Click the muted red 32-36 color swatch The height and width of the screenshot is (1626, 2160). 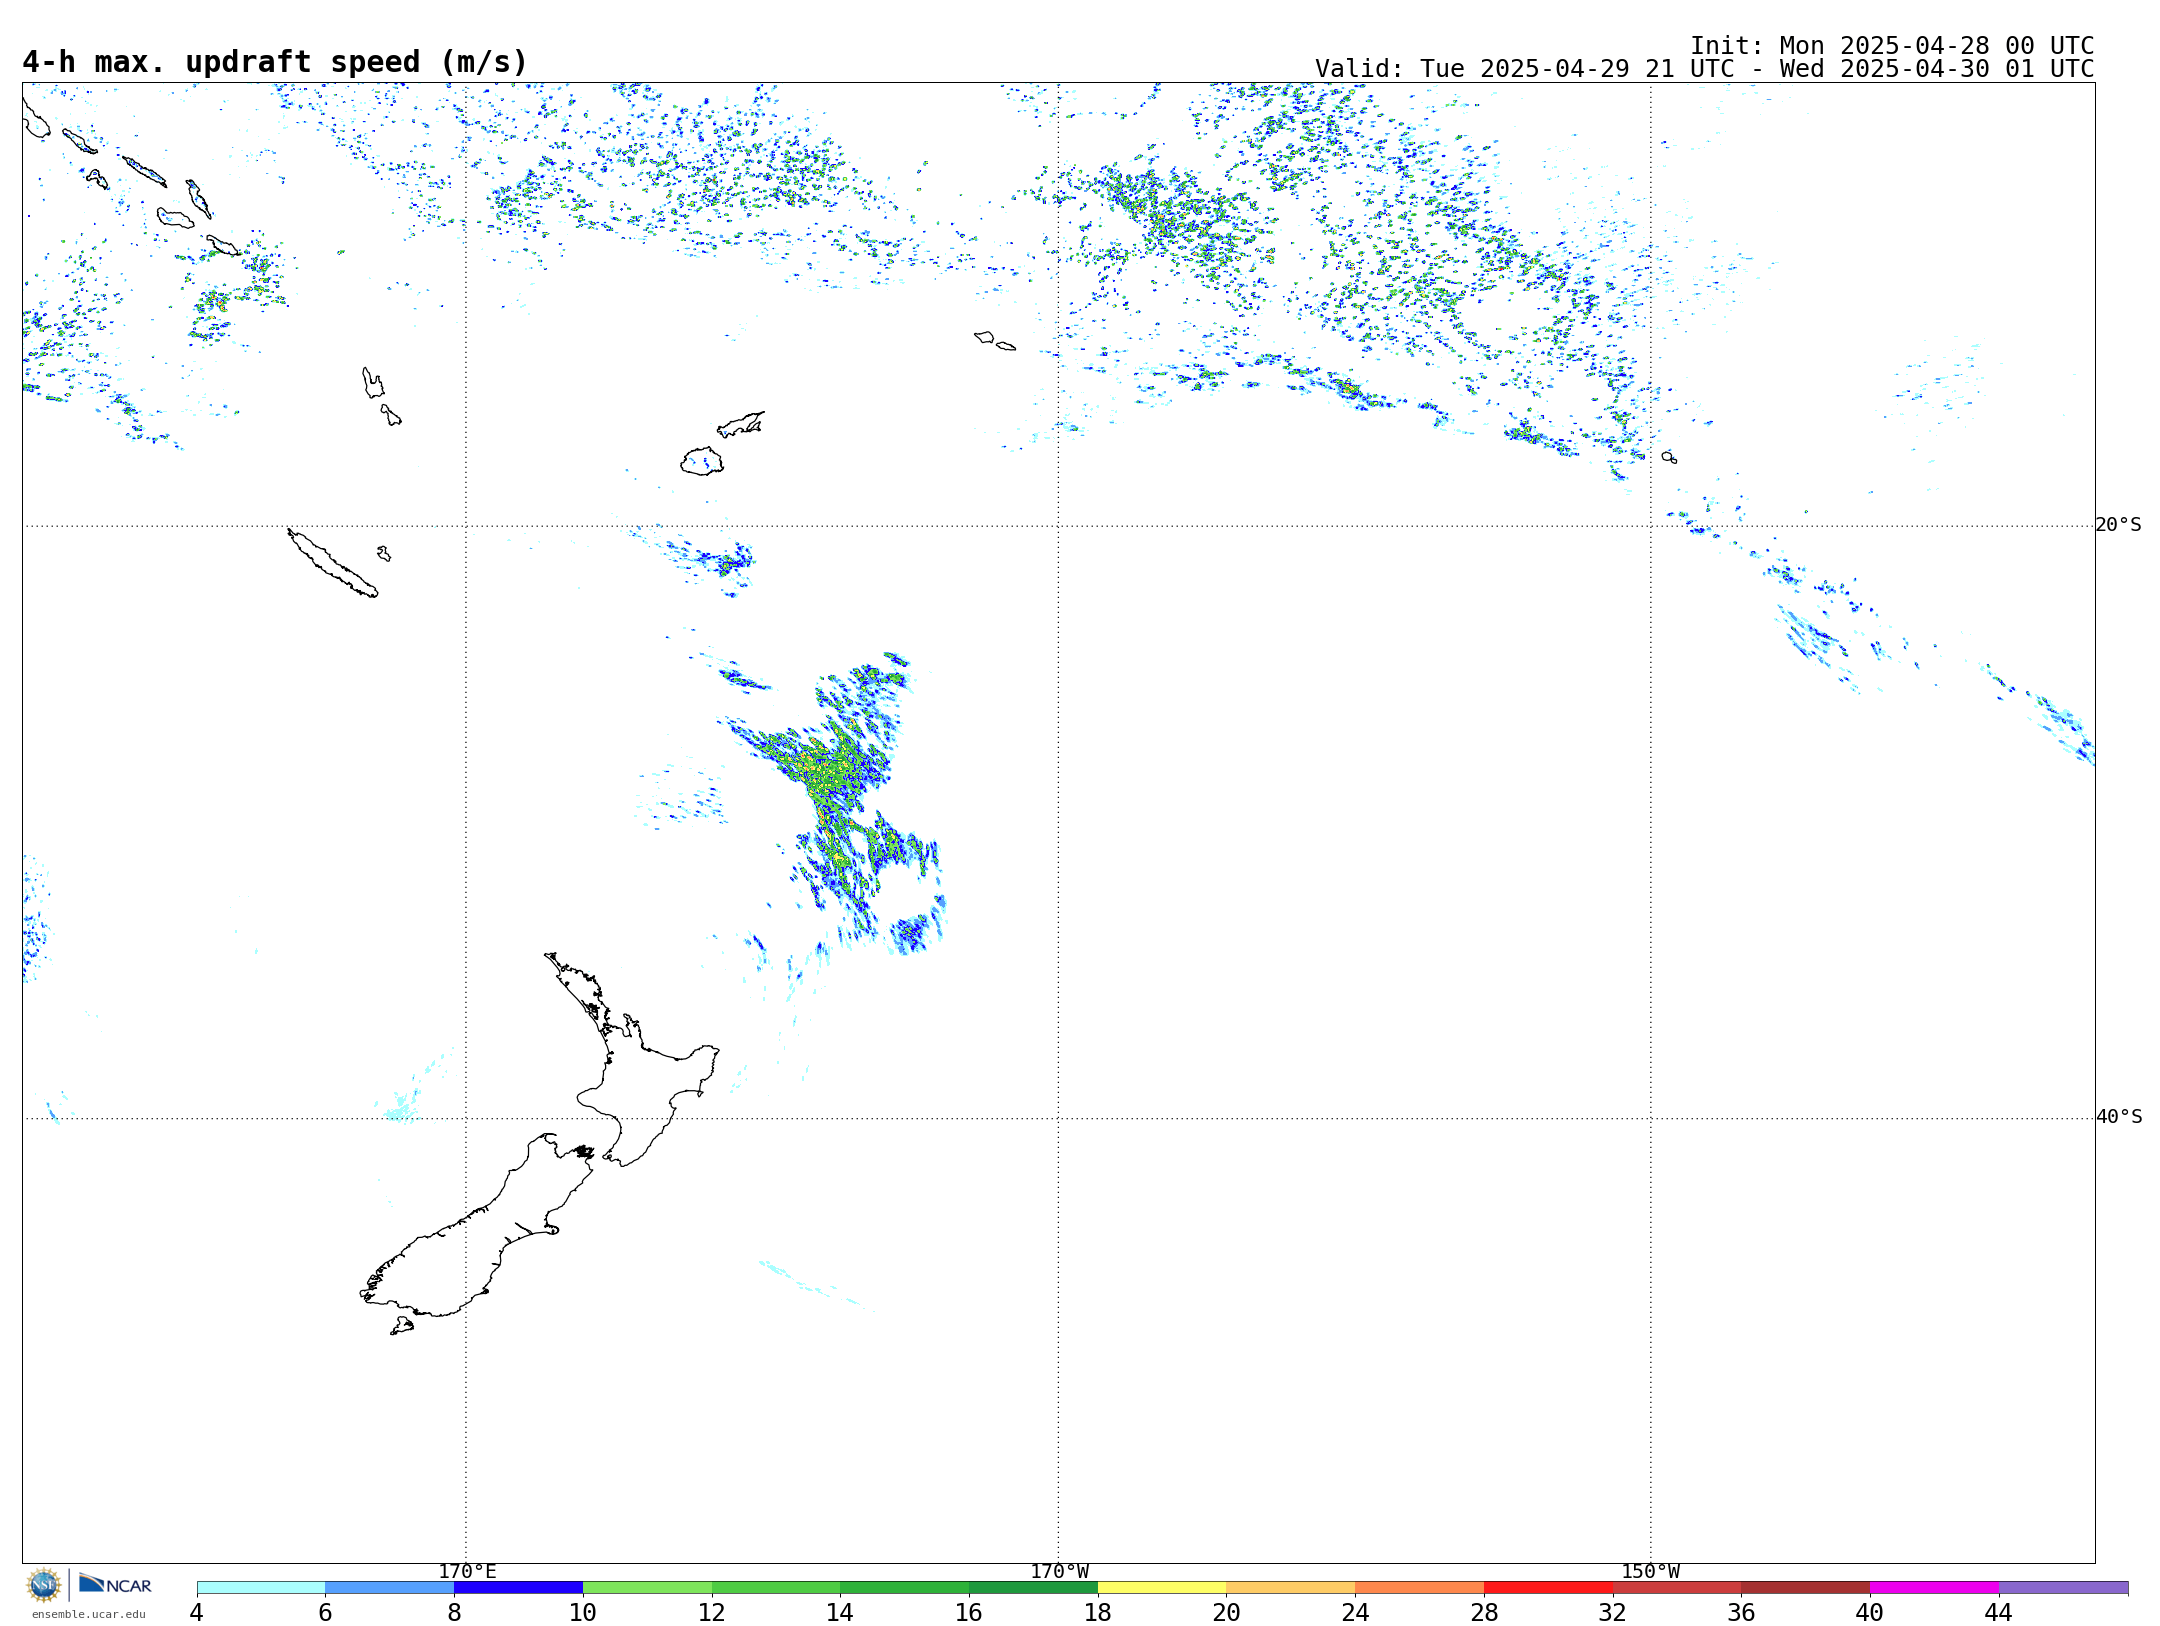(x=1677, y=1588)
